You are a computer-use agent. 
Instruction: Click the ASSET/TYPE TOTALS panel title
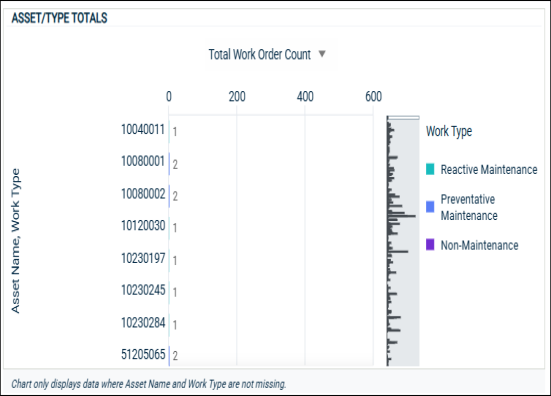59,18
